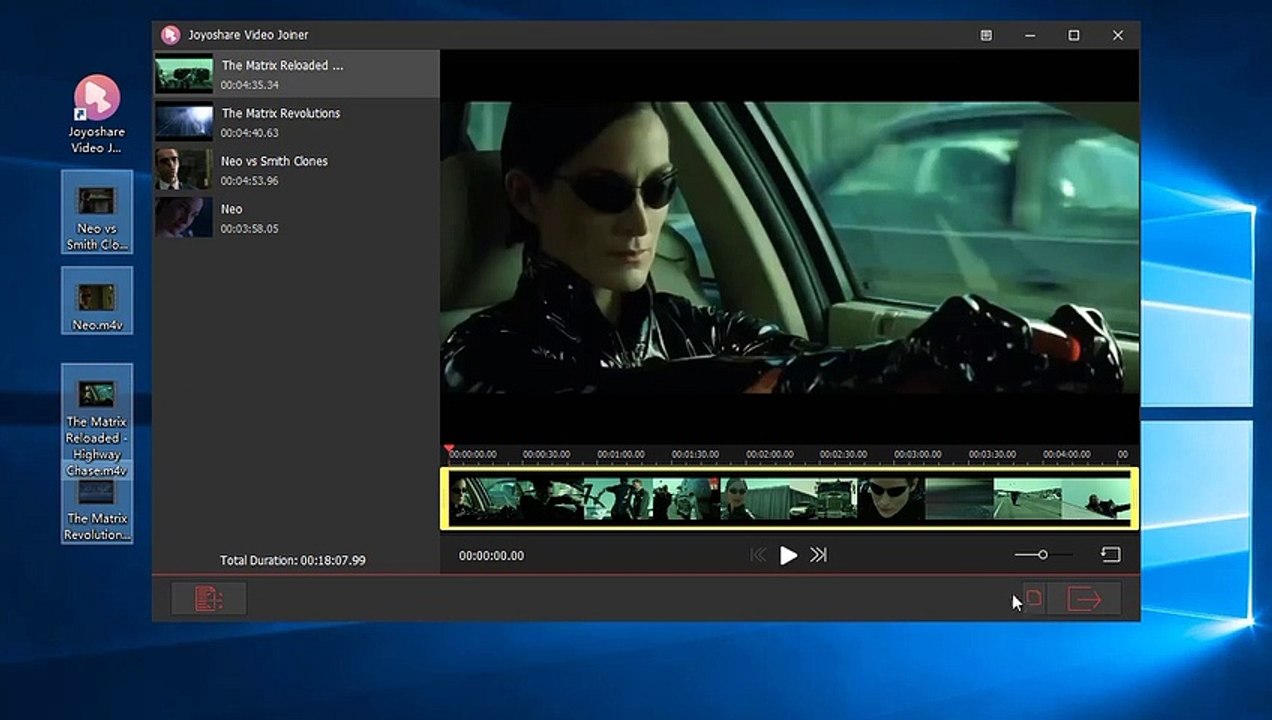This screenshot has height=720, width=1272.
Task: Select Neo vs Smith Clones clip
Action: tap(296, 170)
